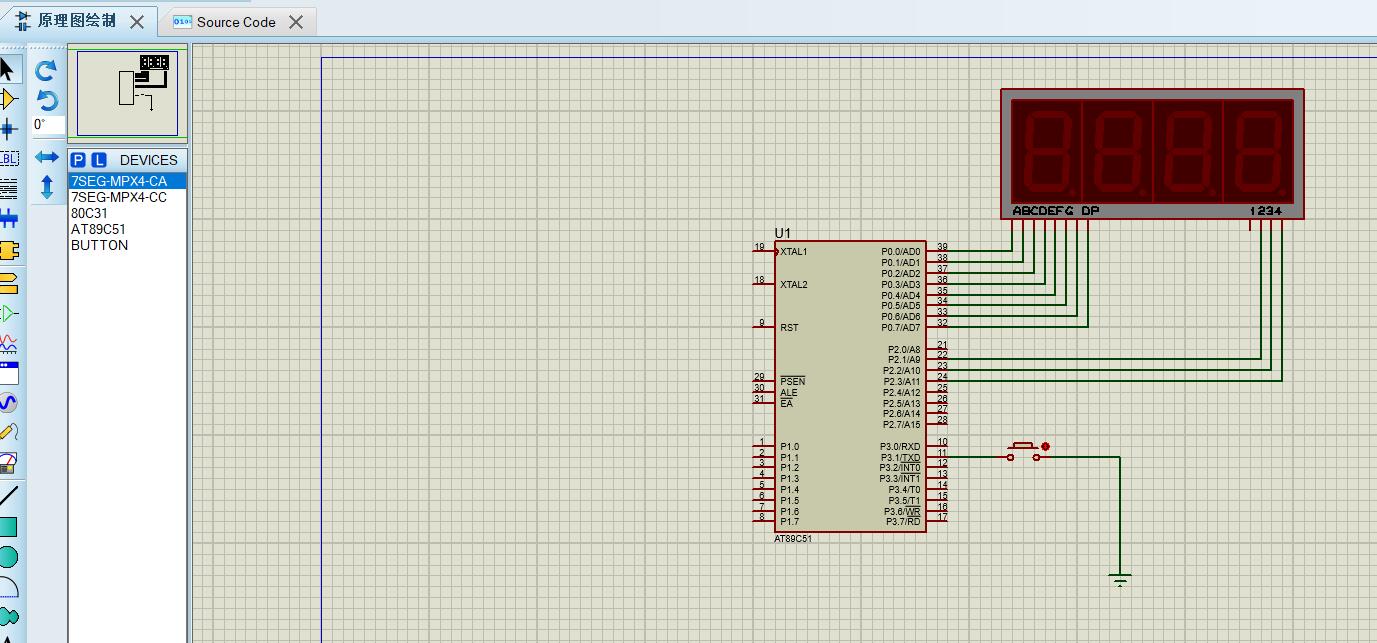The image size is (1377, 643).
Task: Flip component vertically (Y-Mirror)
Action: [46, 187]
